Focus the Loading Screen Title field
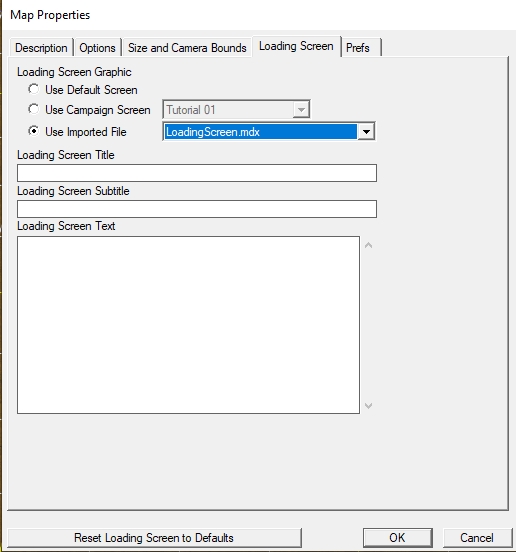 coord(197,173)
